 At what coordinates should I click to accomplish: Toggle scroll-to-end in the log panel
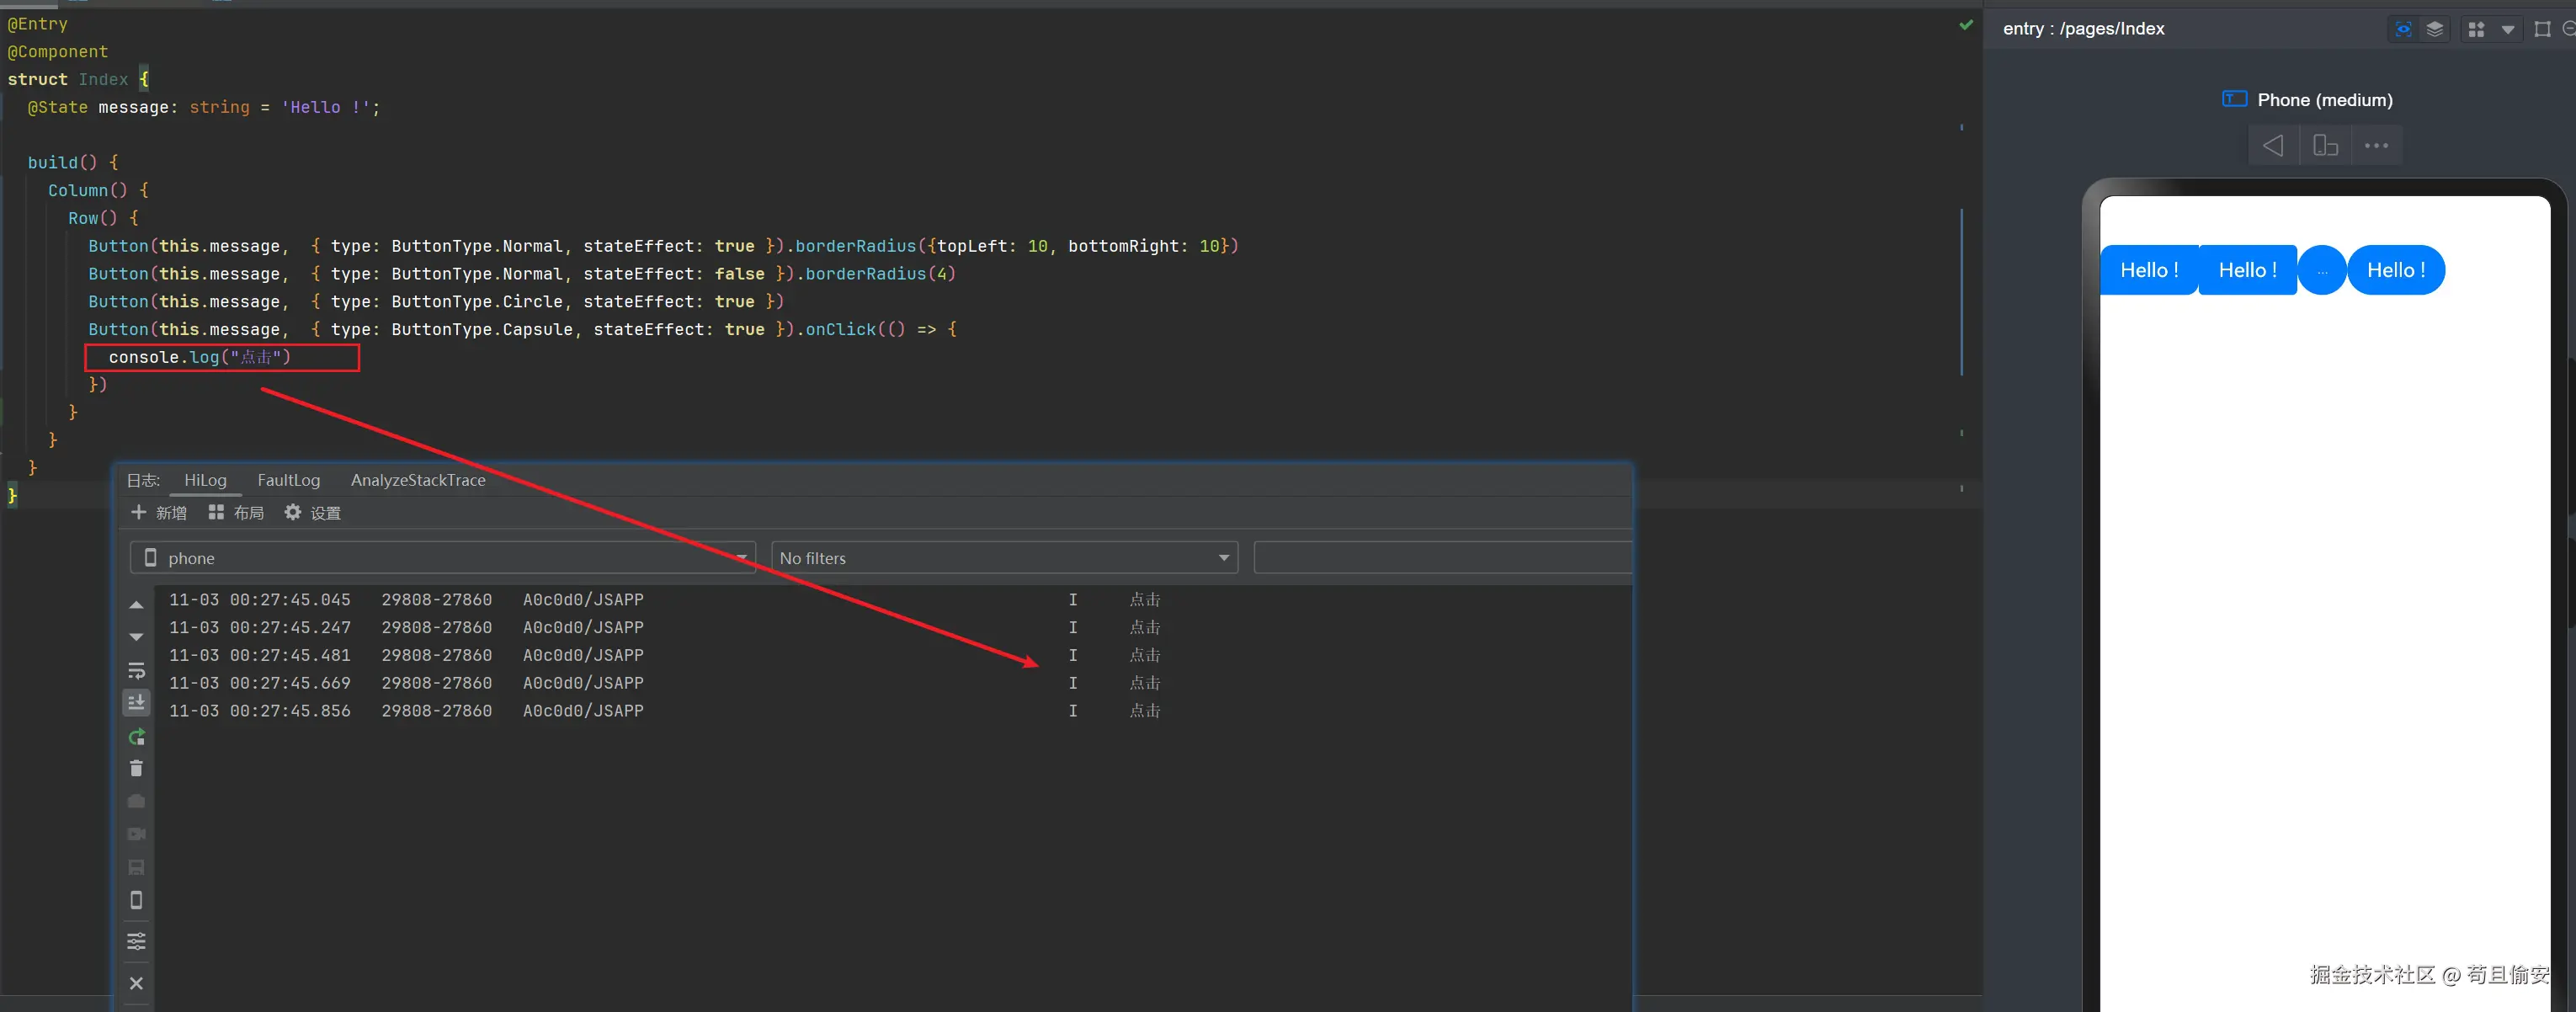(137, 703)
